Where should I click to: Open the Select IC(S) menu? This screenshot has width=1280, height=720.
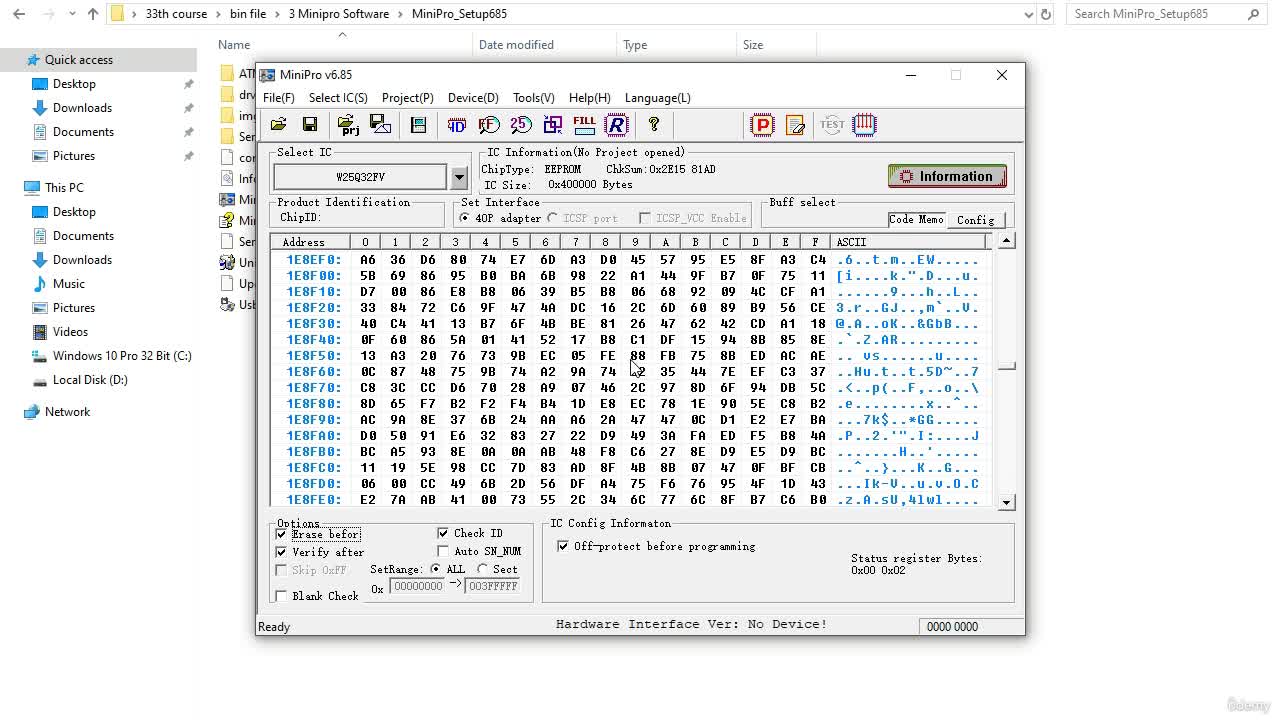[x=338, y=98]
